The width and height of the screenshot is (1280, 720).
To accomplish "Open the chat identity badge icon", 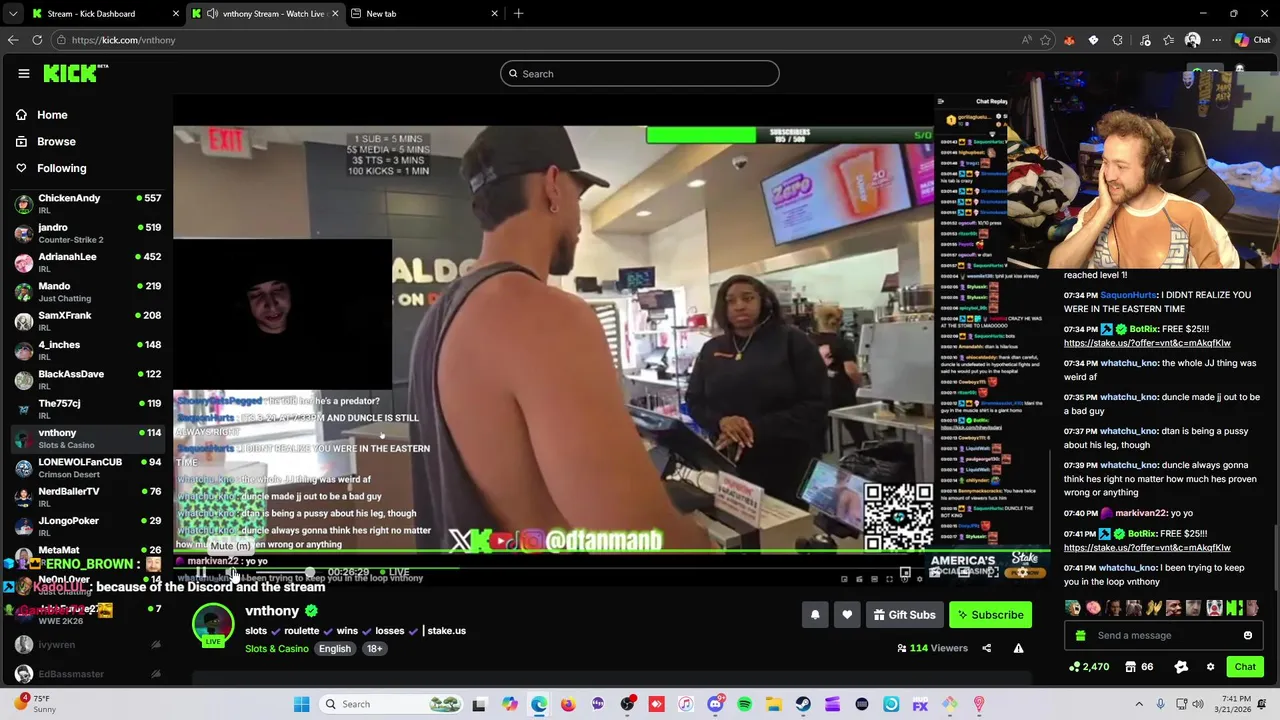I will [1181, 667].
